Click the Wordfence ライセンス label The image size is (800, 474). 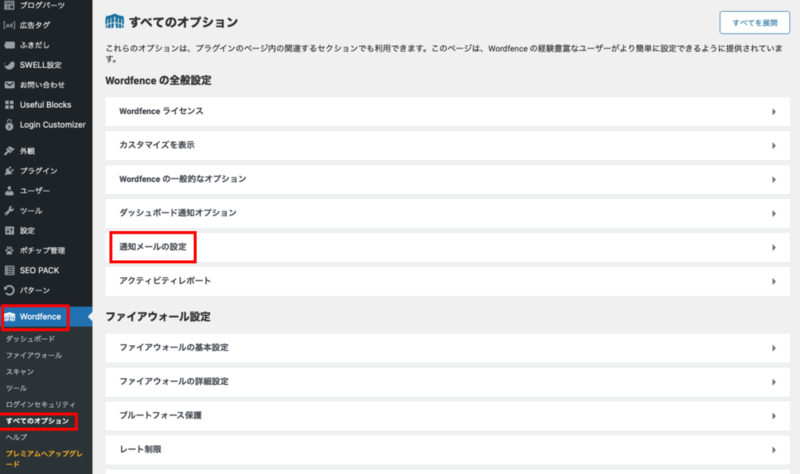click(x=161, y=111)
